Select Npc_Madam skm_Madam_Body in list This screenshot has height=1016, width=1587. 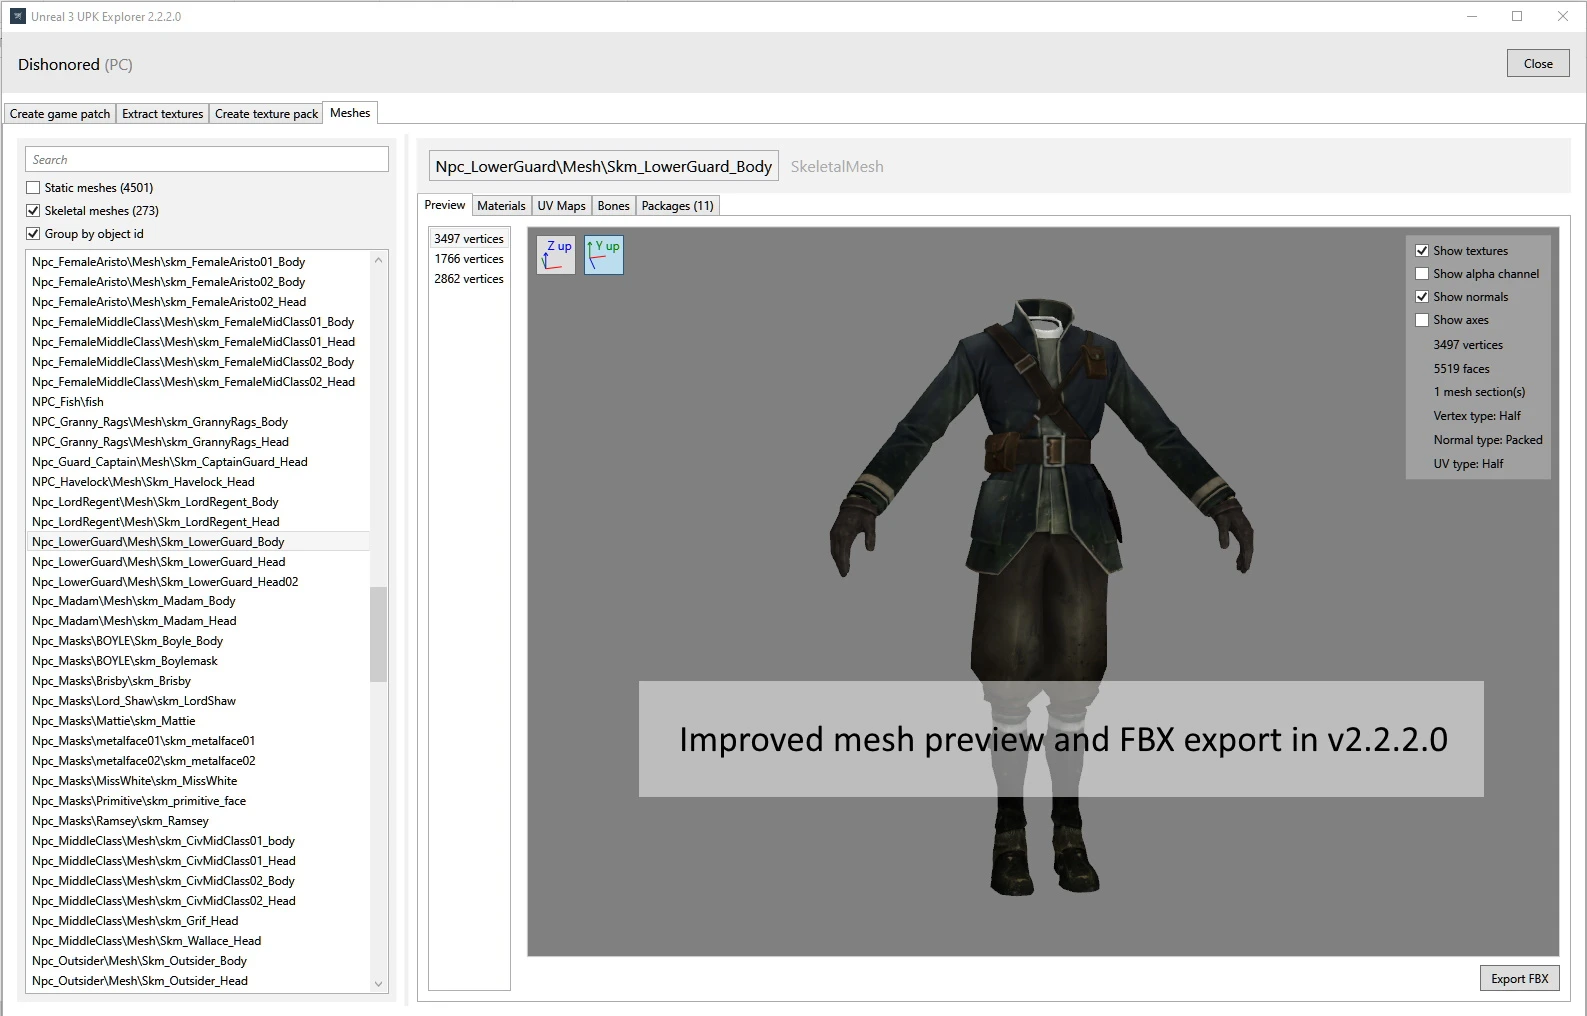tap(134, 601)
